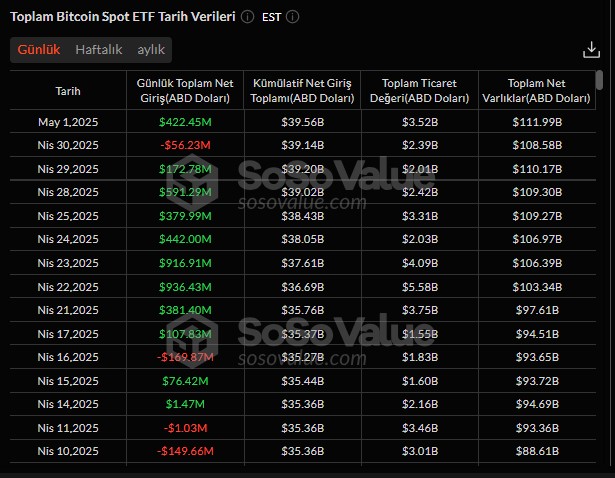The width and height of the screenshot is (615, 478).
Task: Click the Günlük Toplam Net Giriş header
Action: (x=185, y=91)
